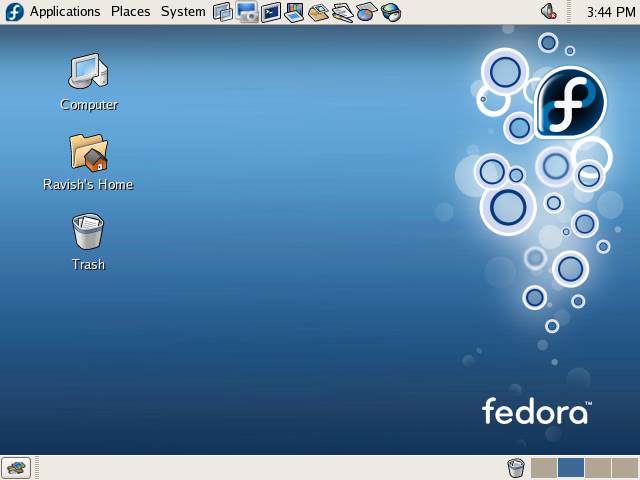This screenshot has height=480, width=640.
Task: Click the trash applet in the bottom panel
Action: (x=516, y=467)
